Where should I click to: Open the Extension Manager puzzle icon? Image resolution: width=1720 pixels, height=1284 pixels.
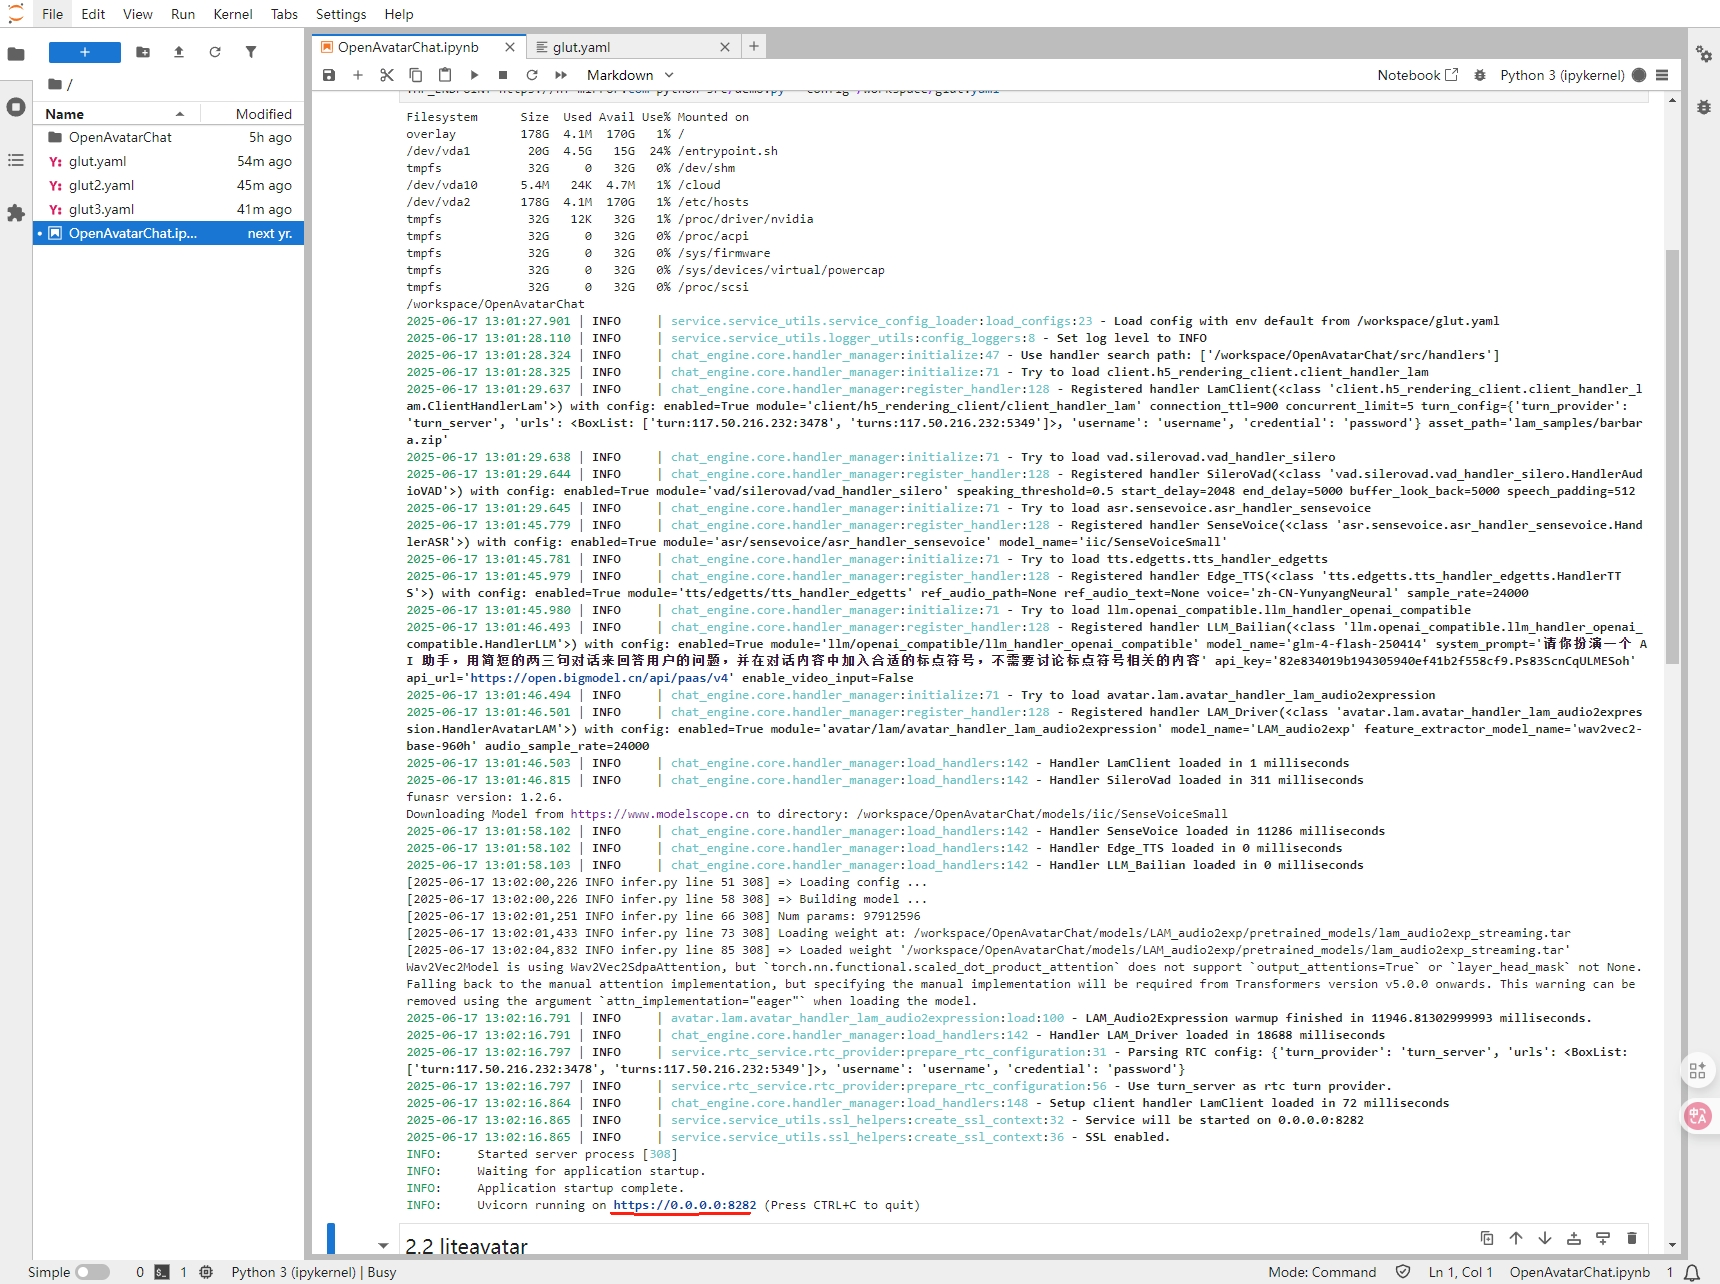click(x=16, y=213)
